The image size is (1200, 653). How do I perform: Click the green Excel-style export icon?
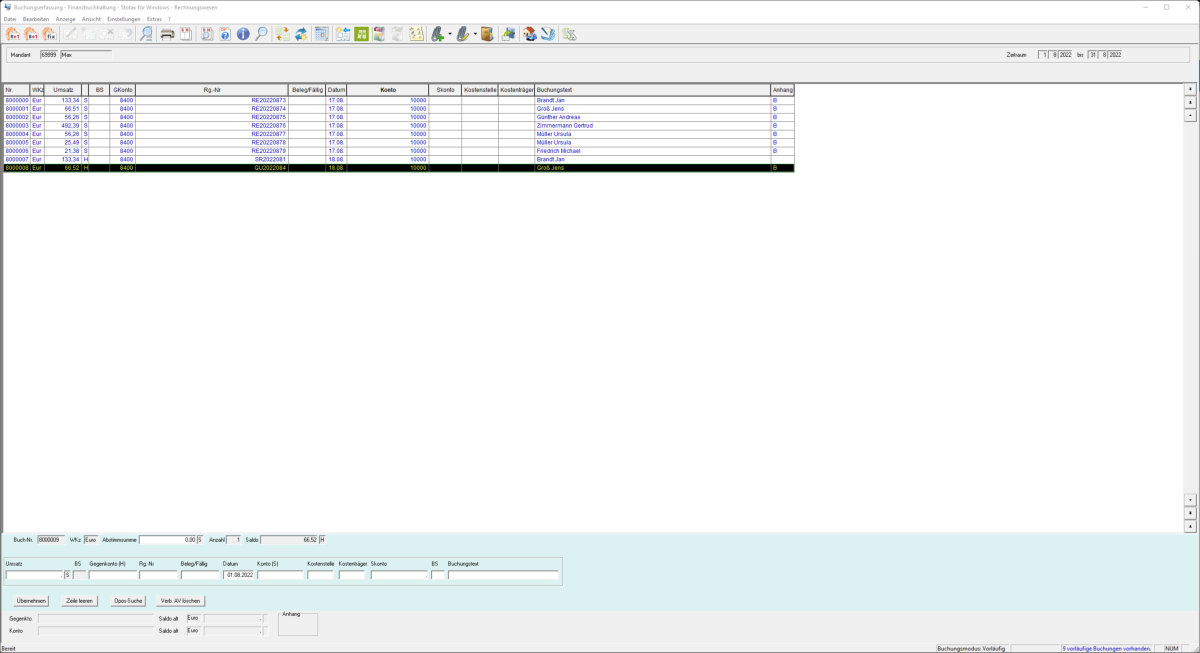click(x=361, y=34)
